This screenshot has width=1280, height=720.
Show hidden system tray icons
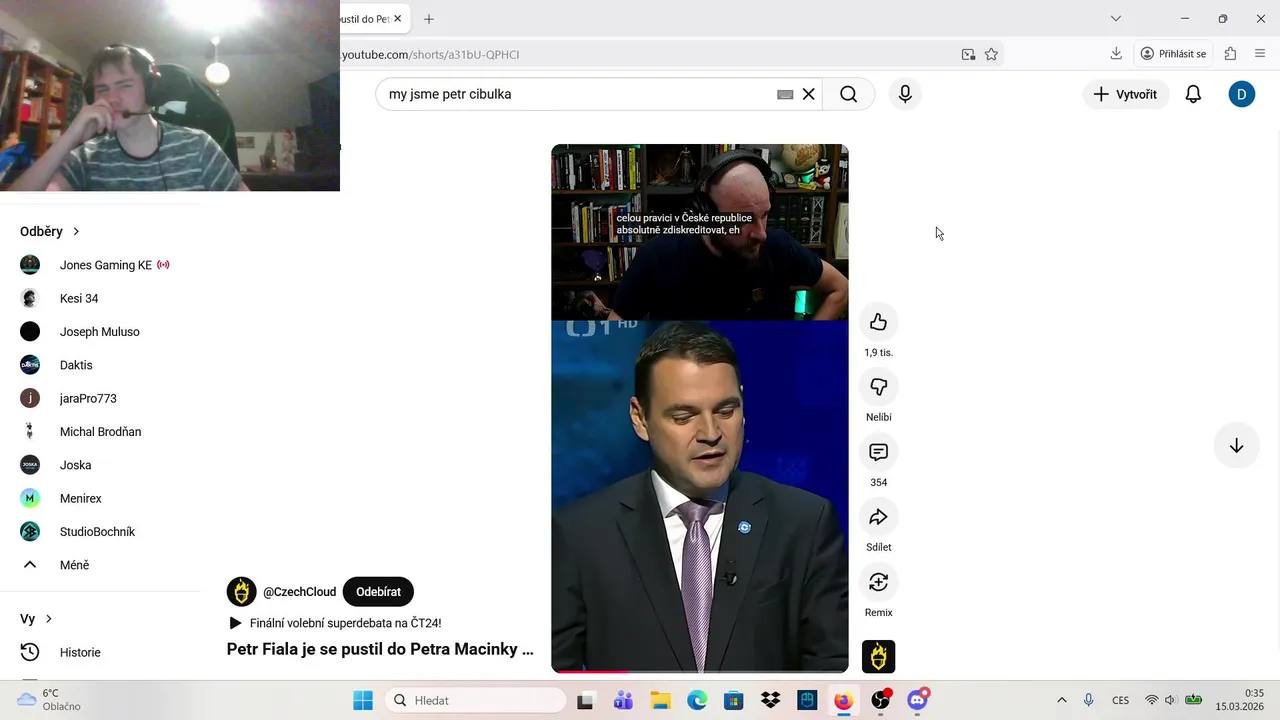(x=1061, y=701)
